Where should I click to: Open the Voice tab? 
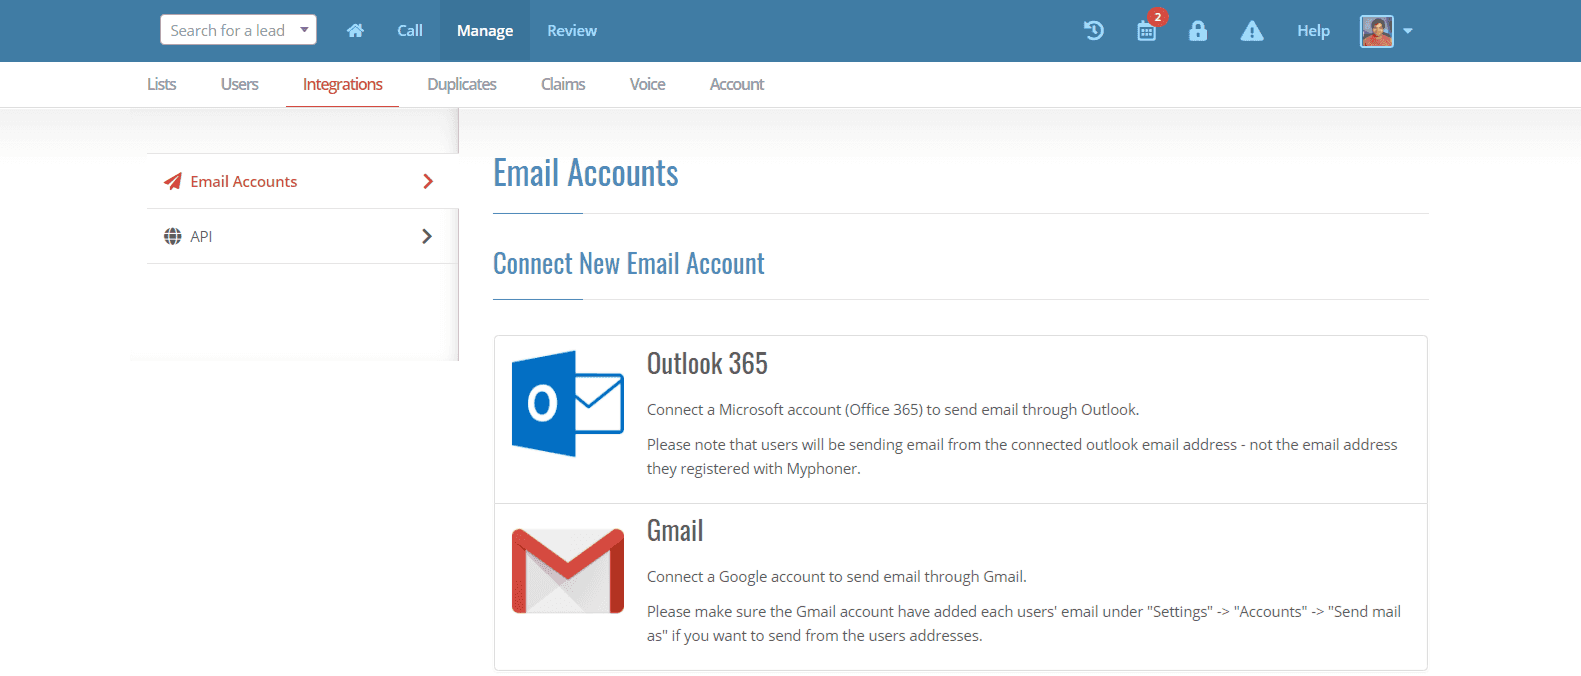(648, 84)
